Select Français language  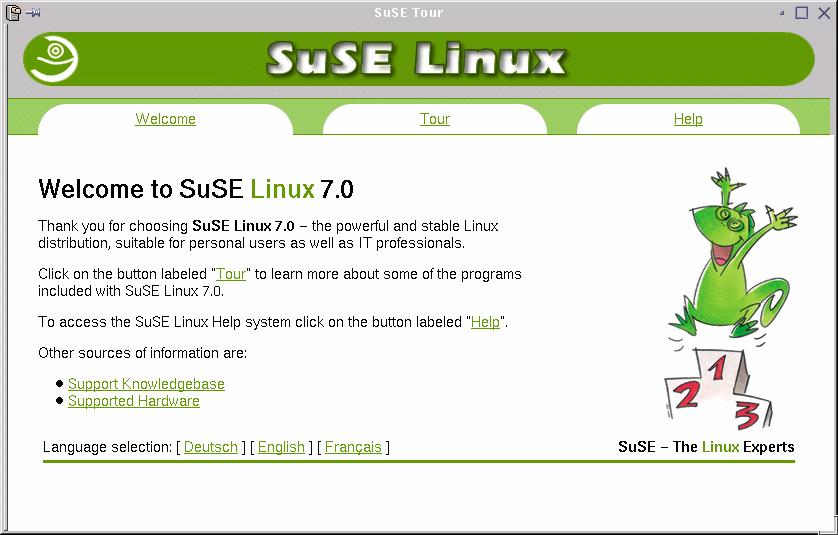click(x=353, y=447)
